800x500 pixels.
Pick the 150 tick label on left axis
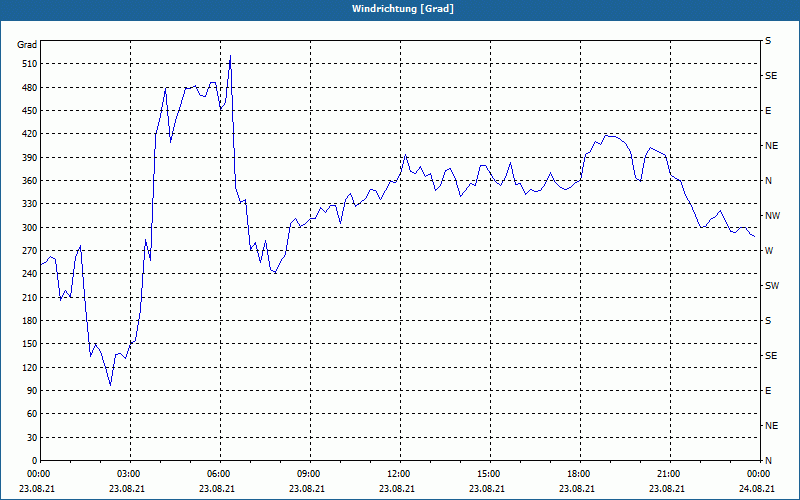pos(30,344)
